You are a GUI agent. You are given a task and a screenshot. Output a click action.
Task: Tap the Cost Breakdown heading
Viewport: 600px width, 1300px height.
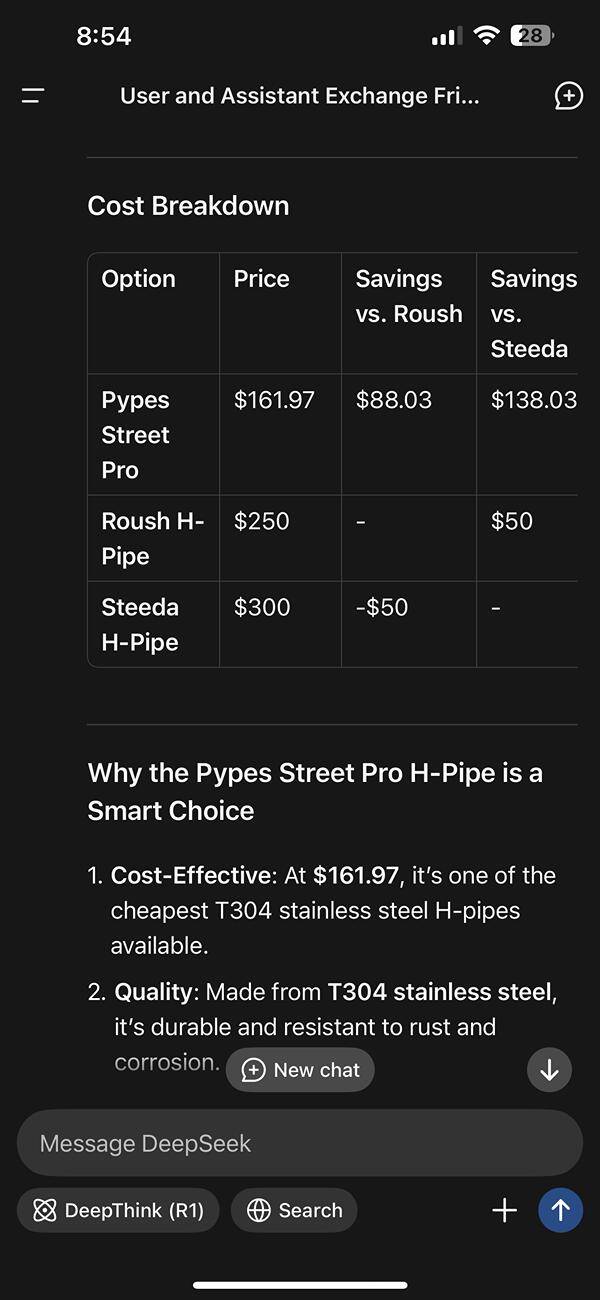tap(188, 206)
